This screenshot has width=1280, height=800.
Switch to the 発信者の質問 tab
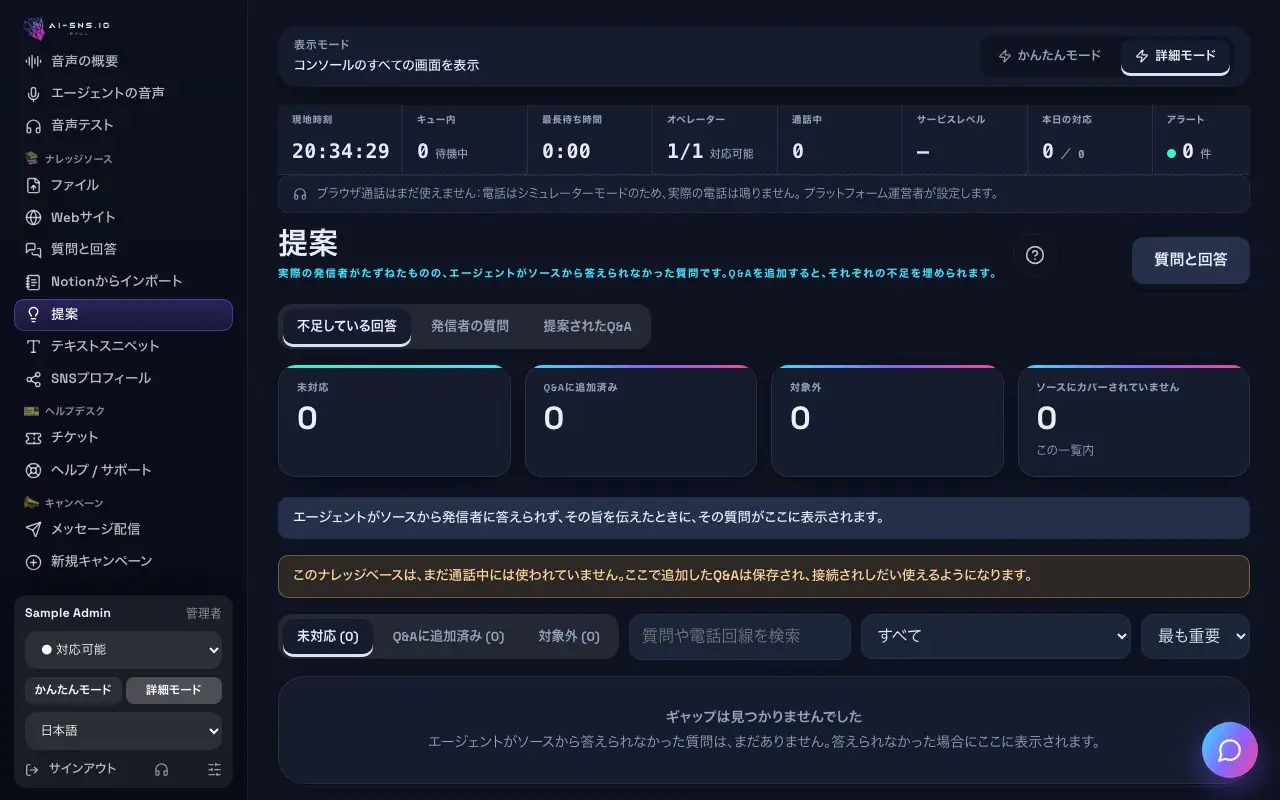tap(470, 326)
